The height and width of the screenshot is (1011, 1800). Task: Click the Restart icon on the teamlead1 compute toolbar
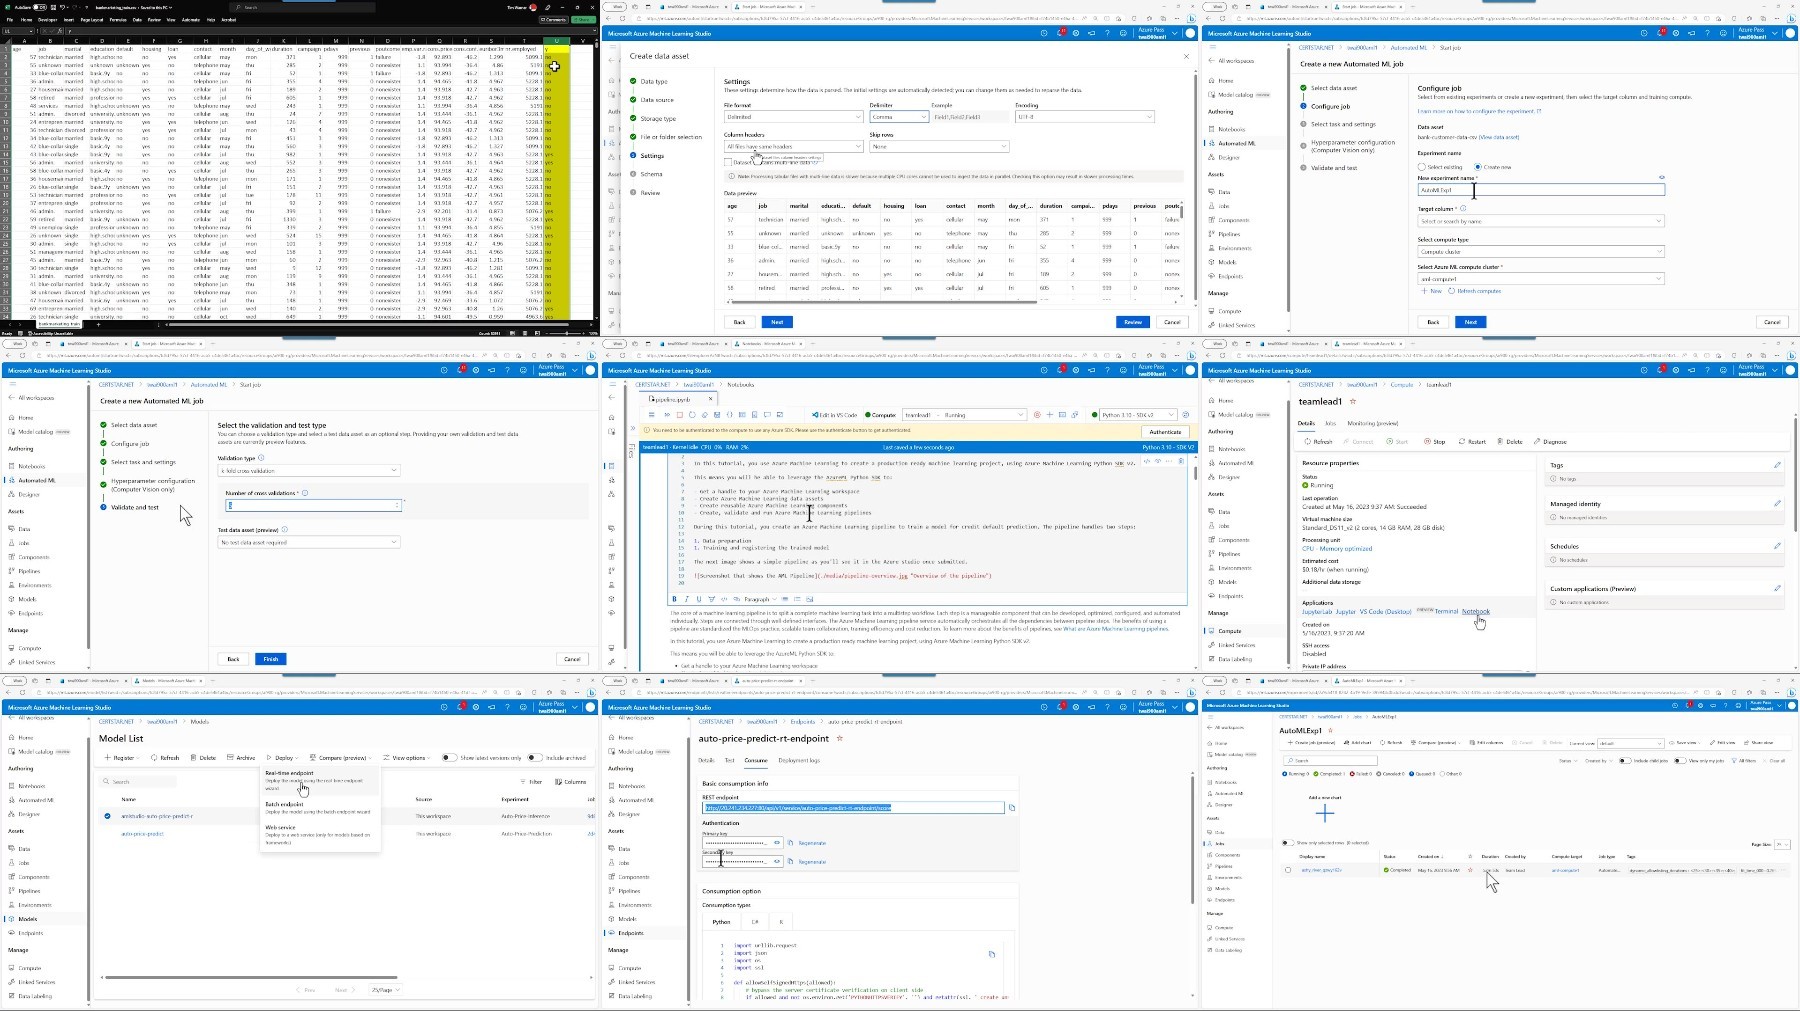pos(1462,441)
